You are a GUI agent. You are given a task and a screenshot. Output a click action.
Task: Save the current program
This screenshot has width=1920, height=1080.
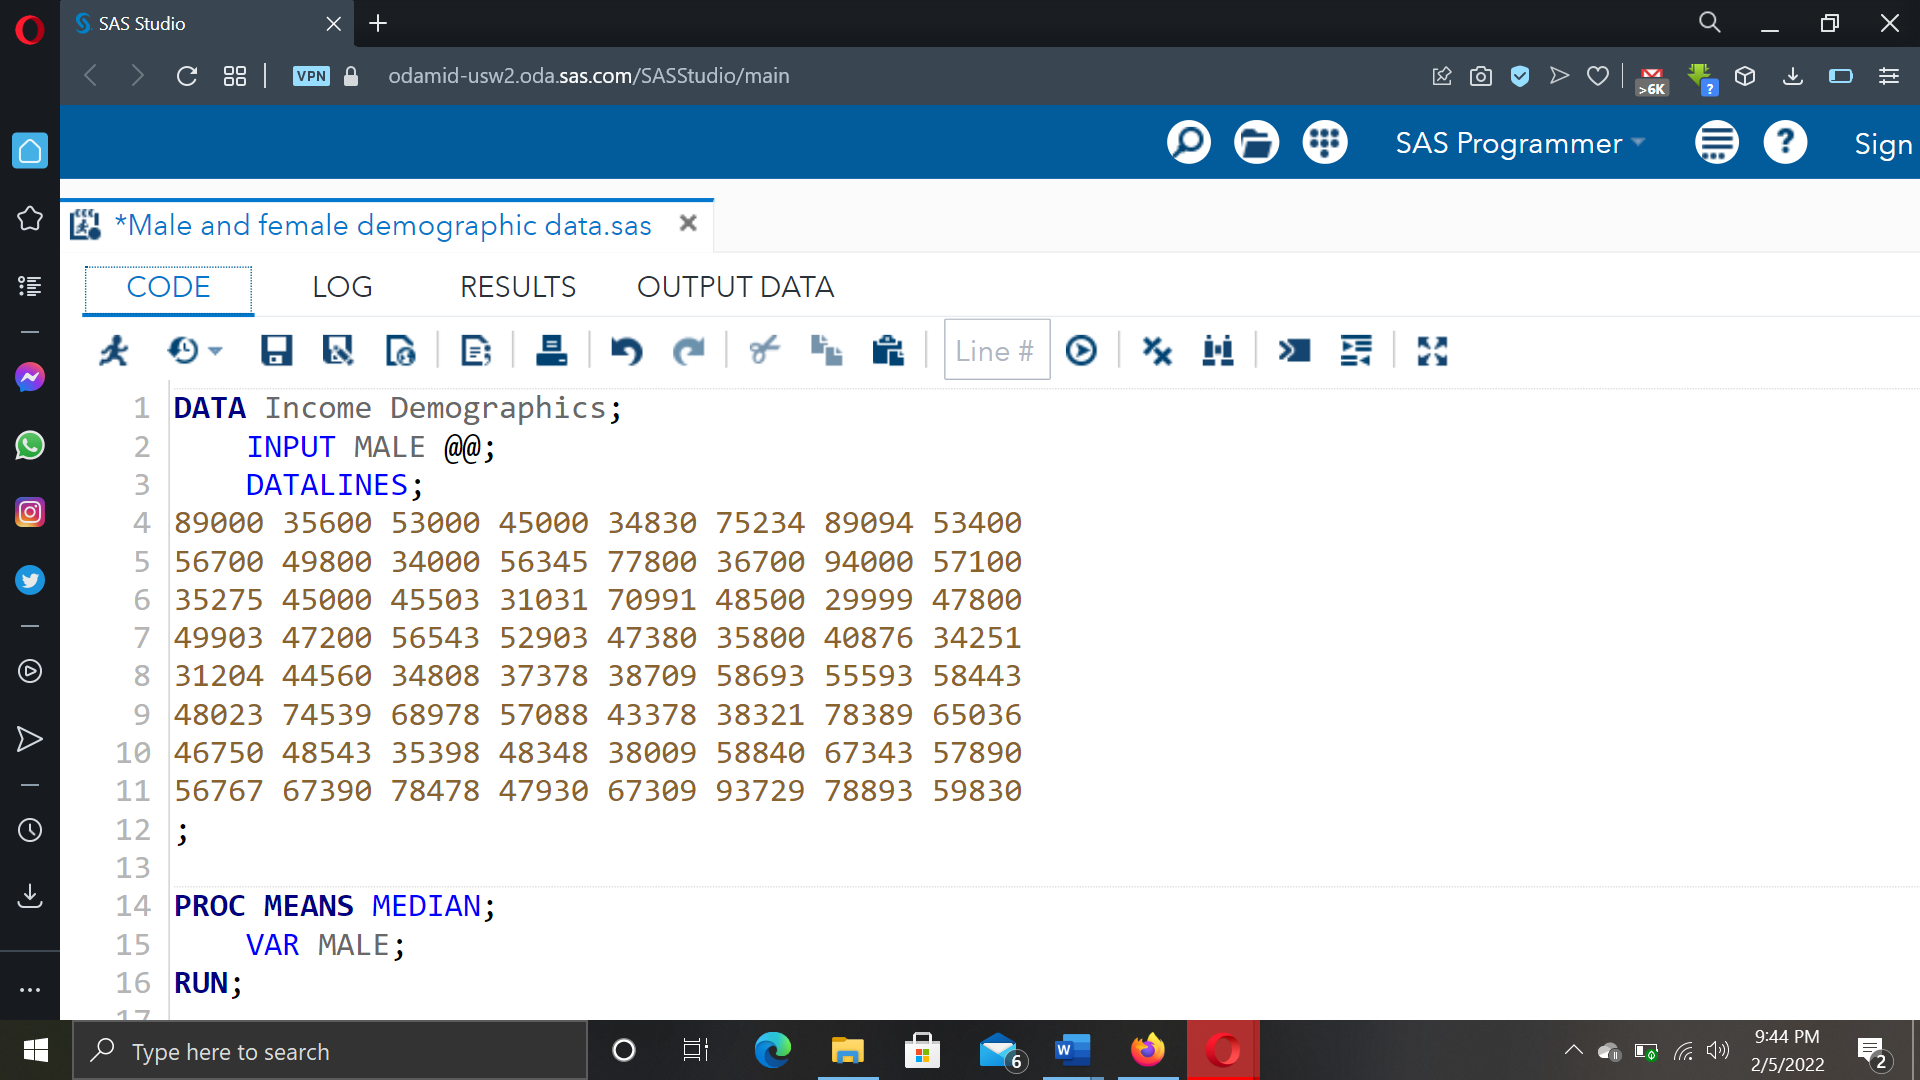[277, 350]
